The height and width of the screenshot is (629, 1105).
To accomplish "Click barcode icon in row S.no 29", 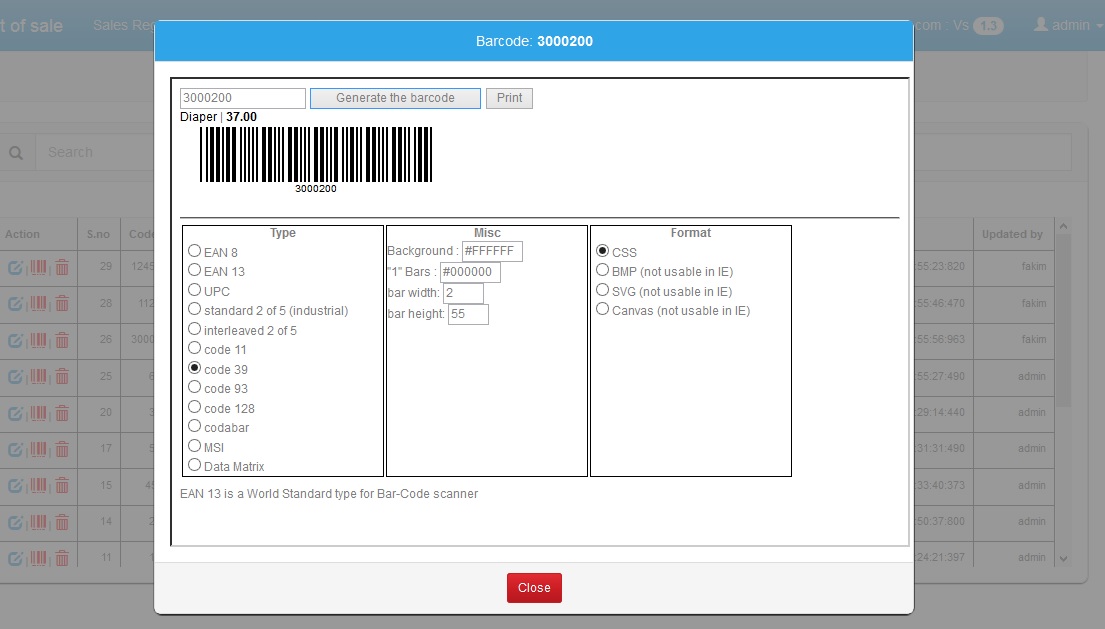I will pyautogui.click(x=39, y=267).
